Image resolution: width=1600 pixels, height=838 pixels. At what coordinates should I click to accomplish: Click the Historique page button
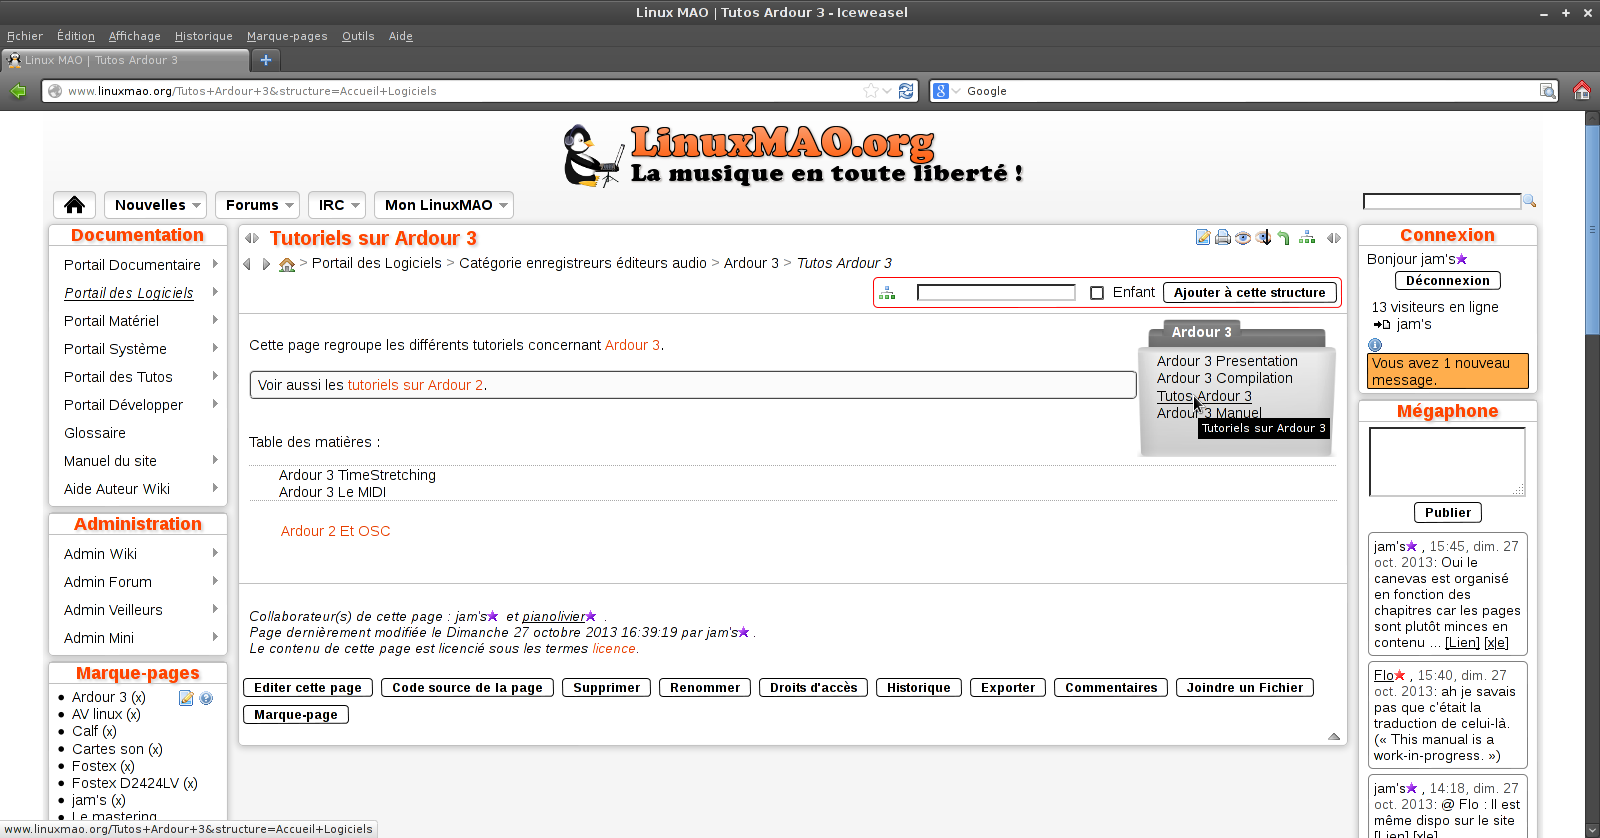click(x=919, y=688)
